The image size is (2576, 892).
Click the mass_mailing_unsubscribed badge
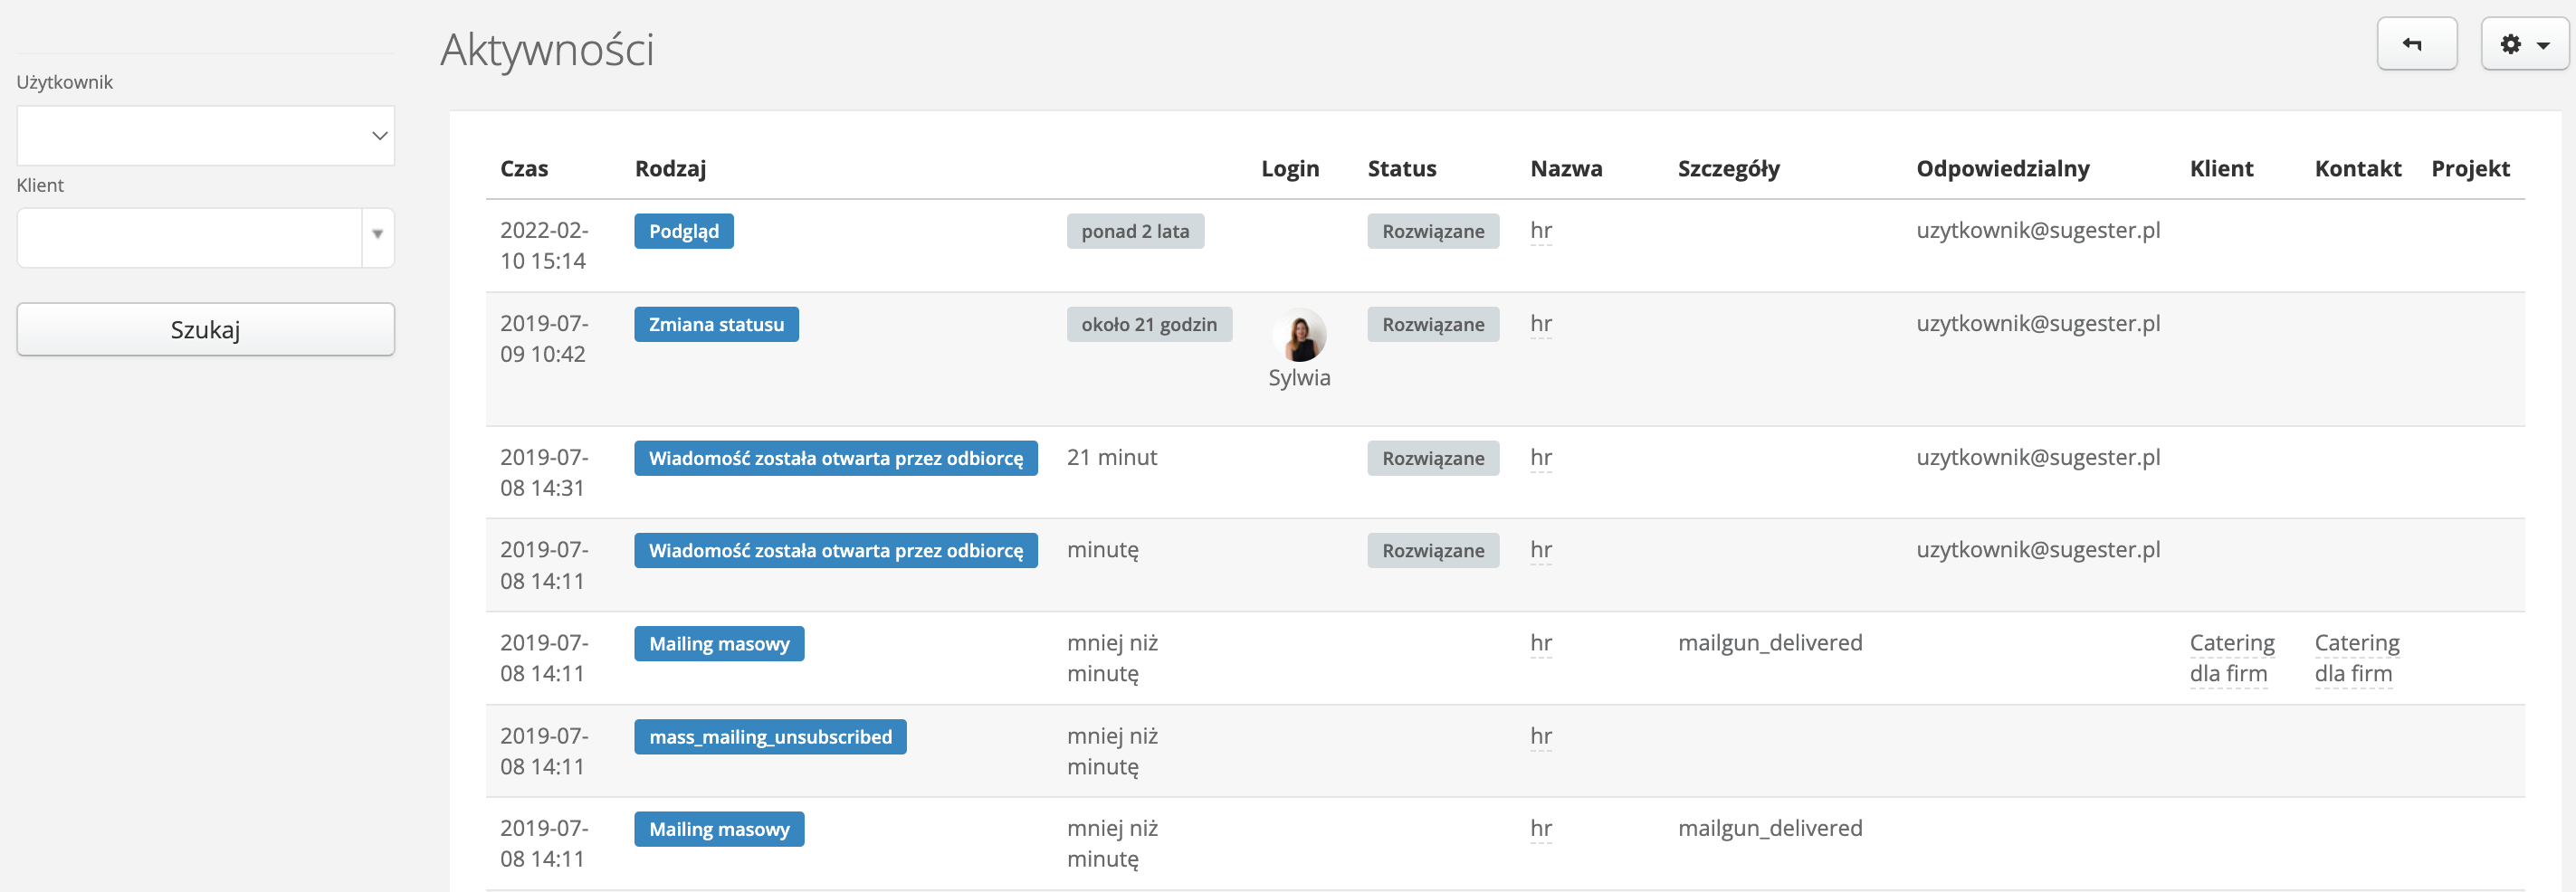[x=769, y=737]
